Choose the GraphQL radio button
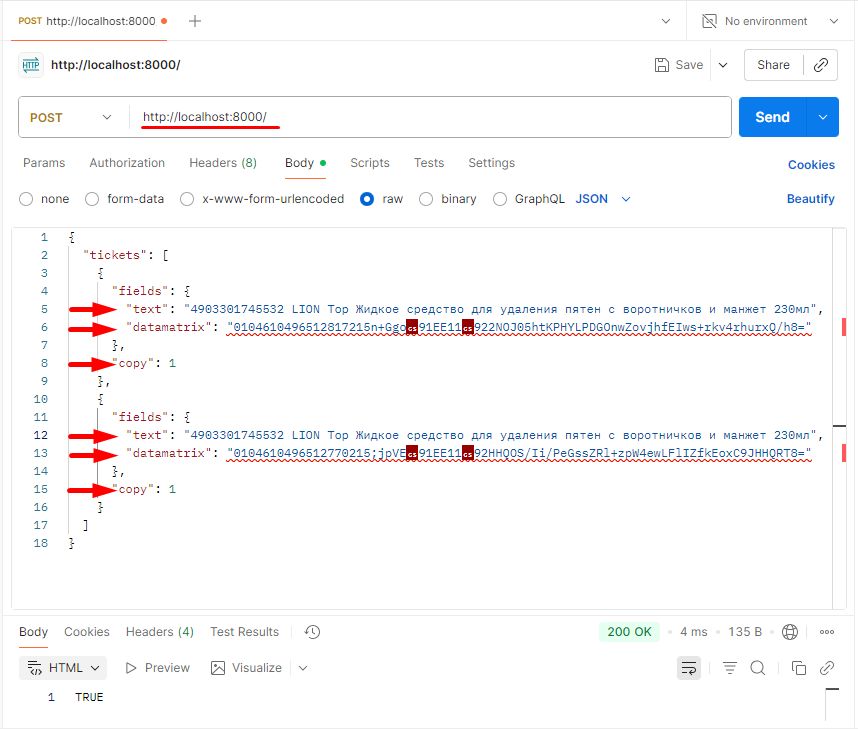This screenshot has height=729, width=858. pyautogui.click(x=499, y=199)
